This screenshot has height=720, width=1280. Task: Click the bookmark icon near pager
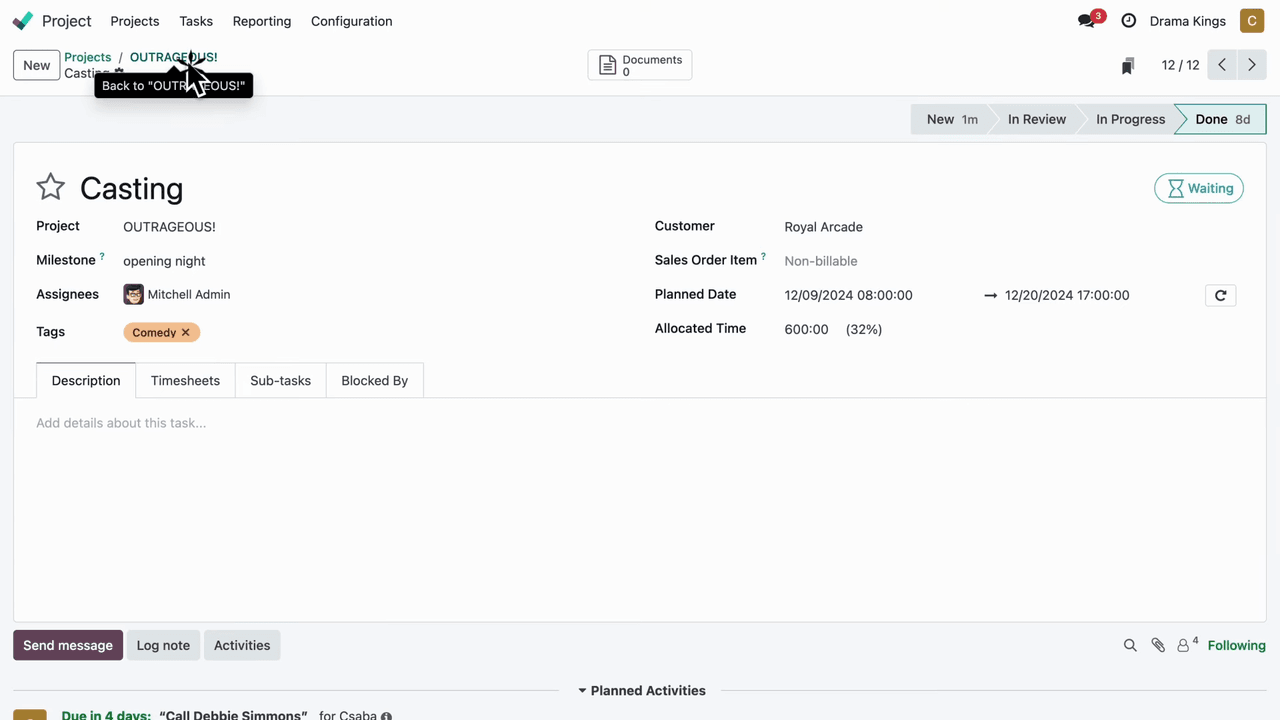point(1127,66)
